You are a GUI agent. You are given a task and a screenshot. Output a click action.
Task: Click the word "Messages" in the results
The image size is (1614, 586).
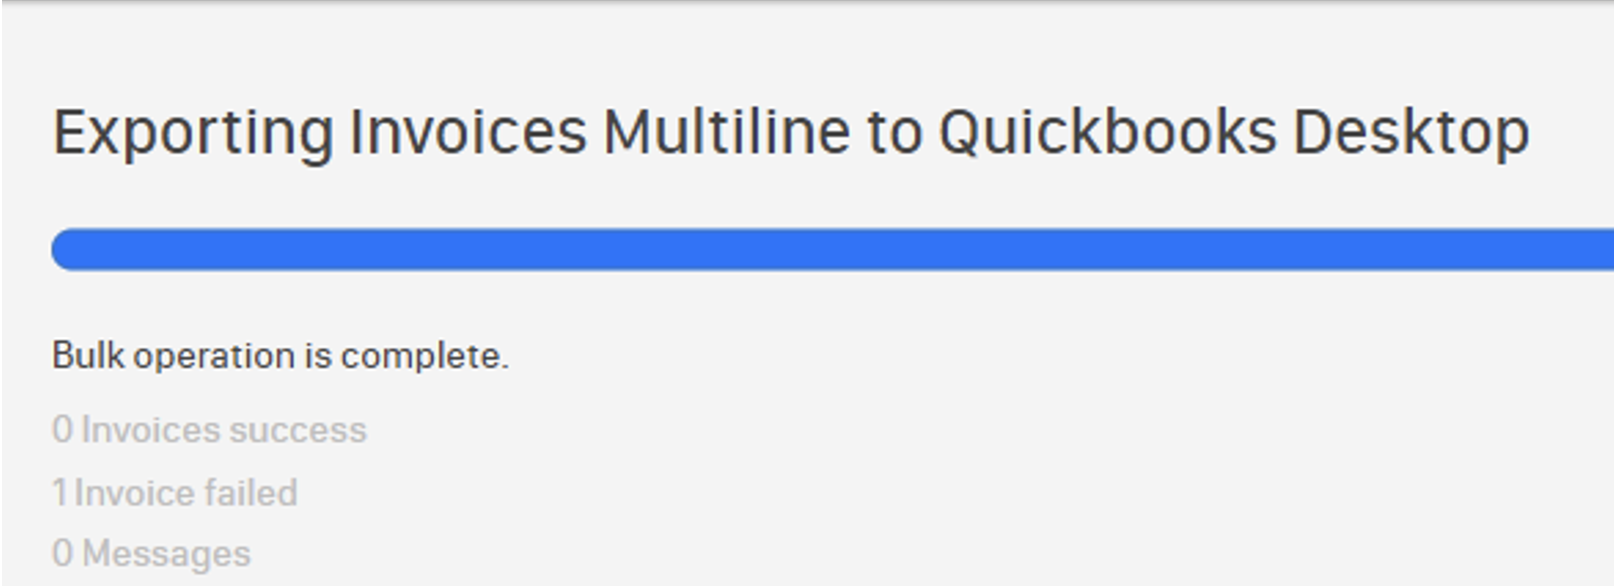click(166, 554)
